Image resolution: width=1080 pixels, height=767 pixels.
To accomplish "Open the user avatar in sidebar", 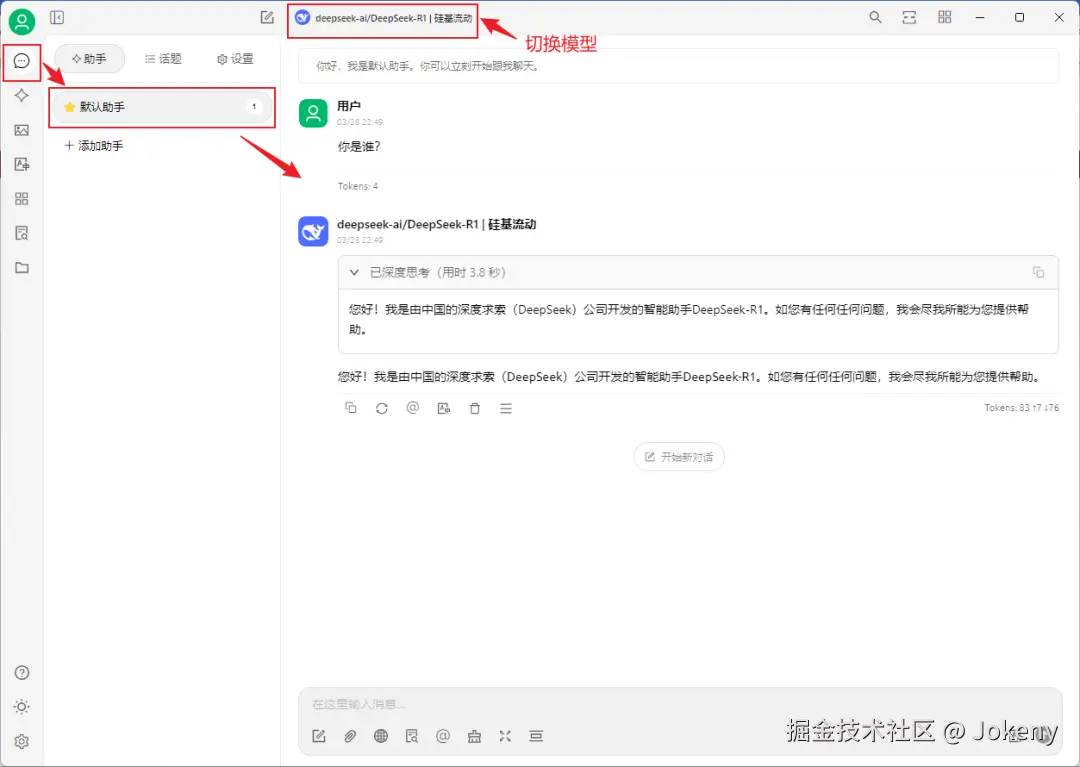I will (21, 21).
